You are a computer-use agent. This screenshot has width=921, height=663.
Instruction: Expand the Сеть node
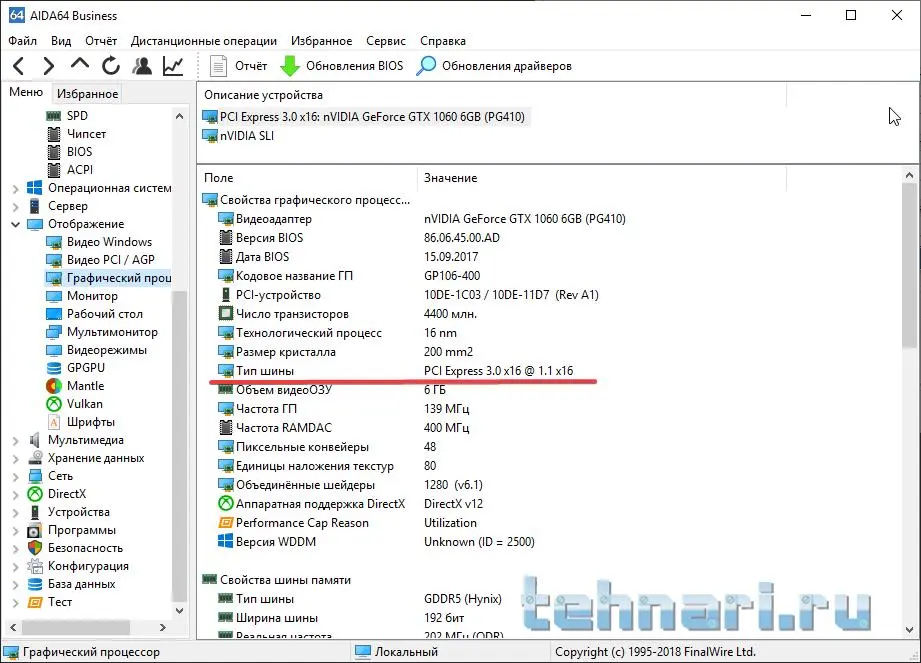pyautogui.click(x=15, y=476)
